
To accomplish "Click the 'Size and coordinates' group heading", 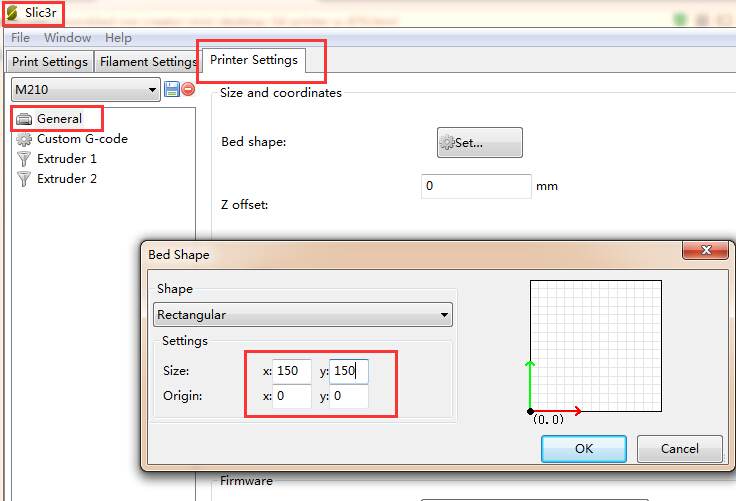I will coord(281,93).
